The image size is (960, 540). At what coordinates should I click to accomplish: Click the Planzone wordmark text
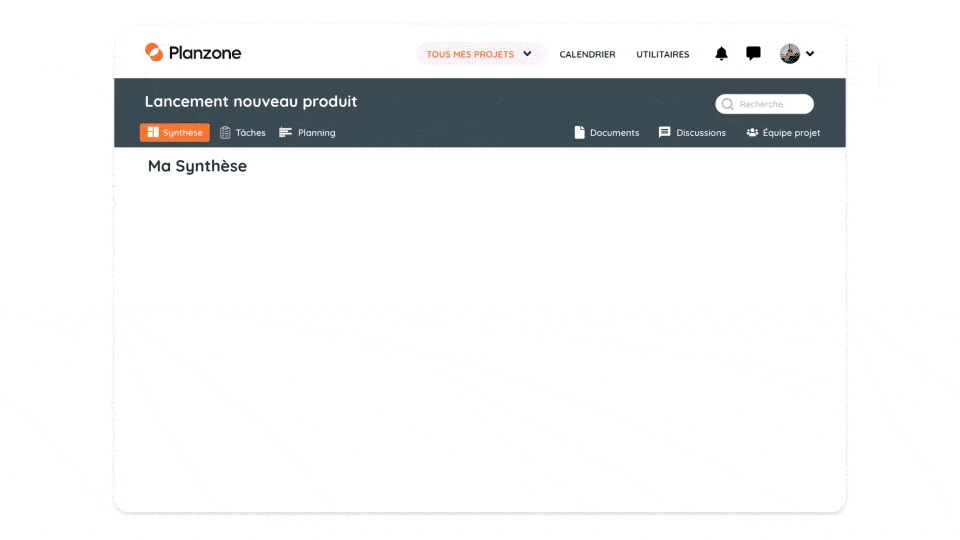[205, 53]
